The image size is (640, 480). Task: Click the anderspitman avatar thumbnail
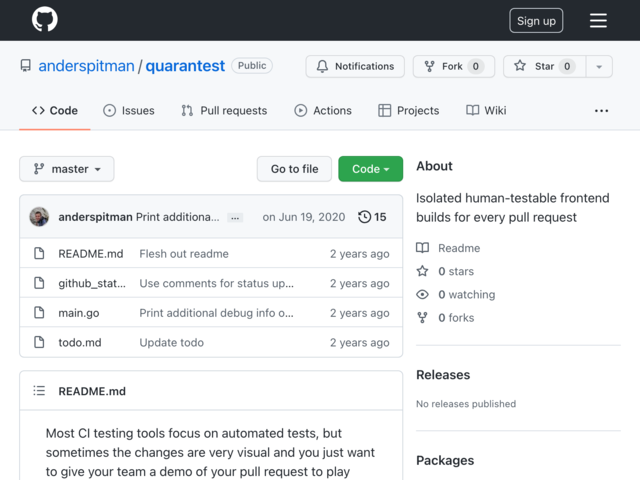coord(39,217)
